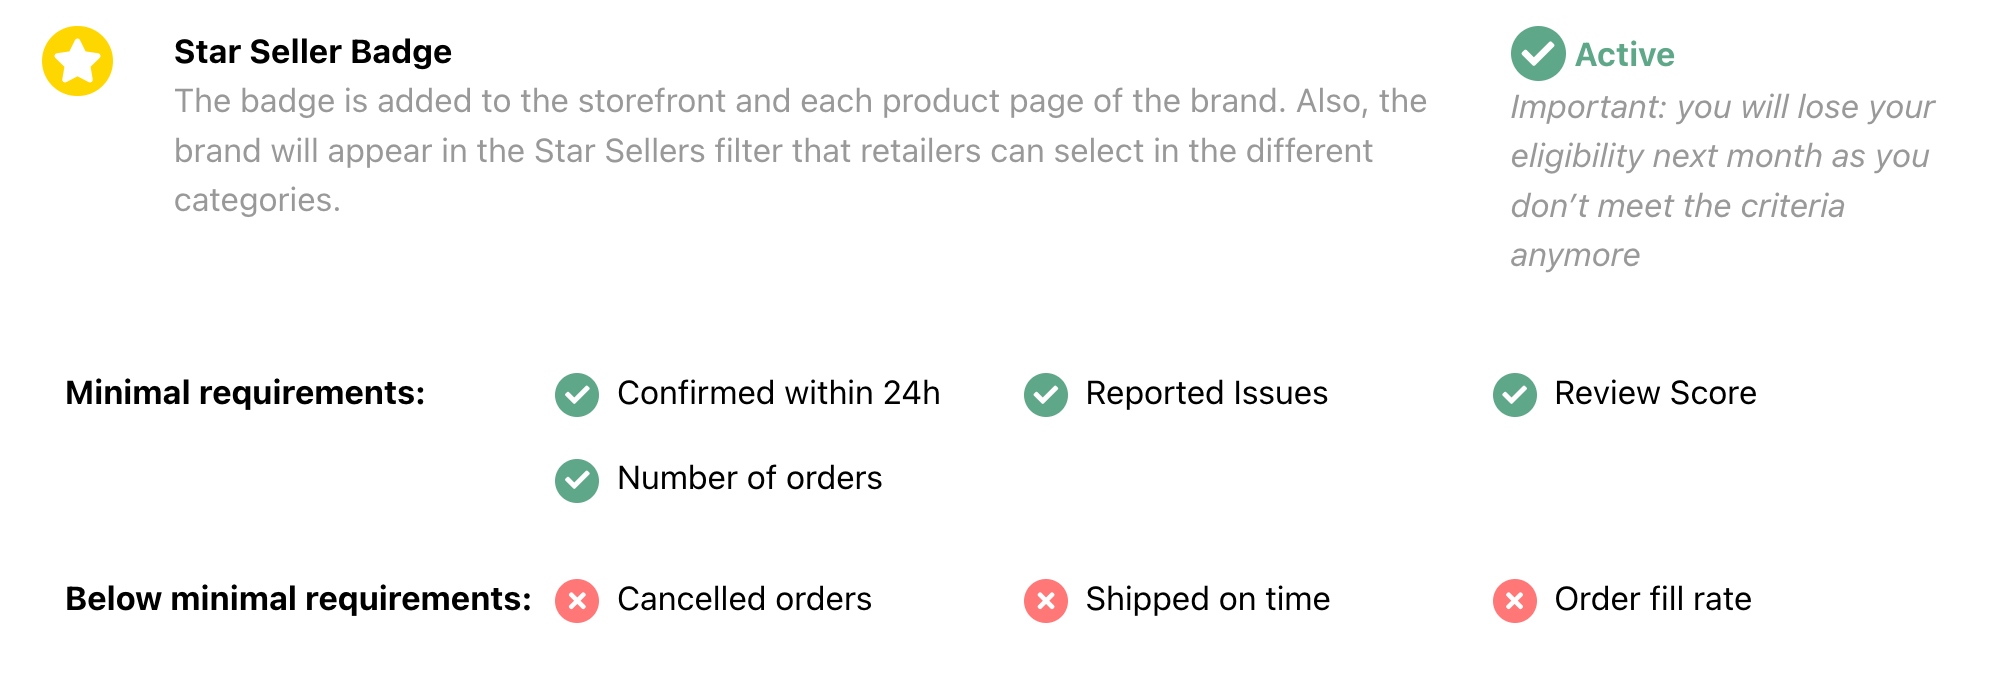Click the green check beside Review Score
This screenshot has width=2006, height=682.
(1515, 395)
